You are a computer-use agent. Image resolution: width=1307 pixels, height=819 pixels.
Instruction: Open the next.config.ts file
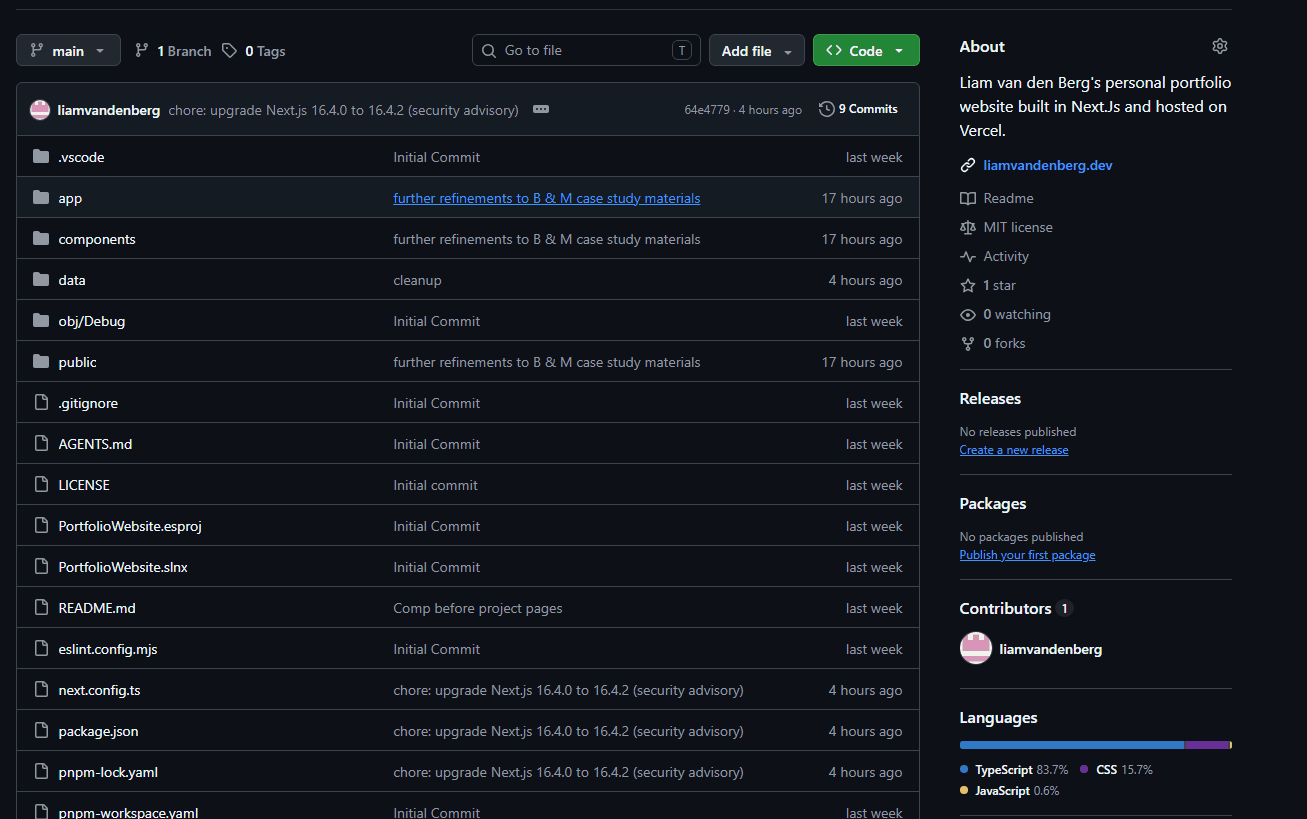point(99,690)
